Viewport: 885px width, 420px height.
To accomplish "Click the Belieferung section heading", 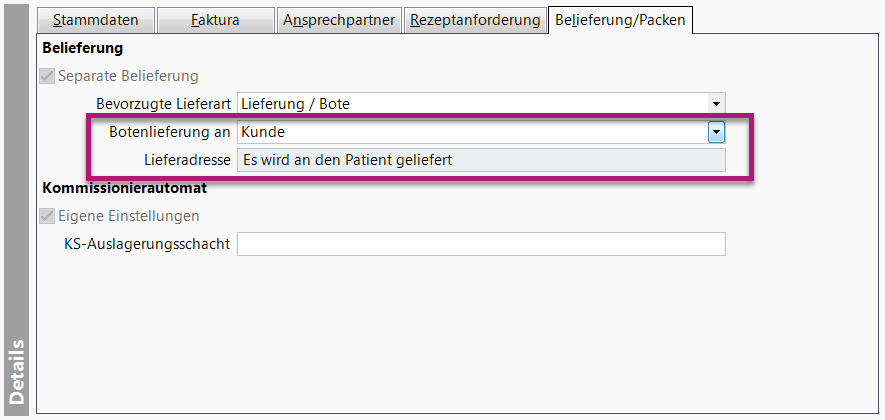I will pyautogui.click(x=83, y=47).
